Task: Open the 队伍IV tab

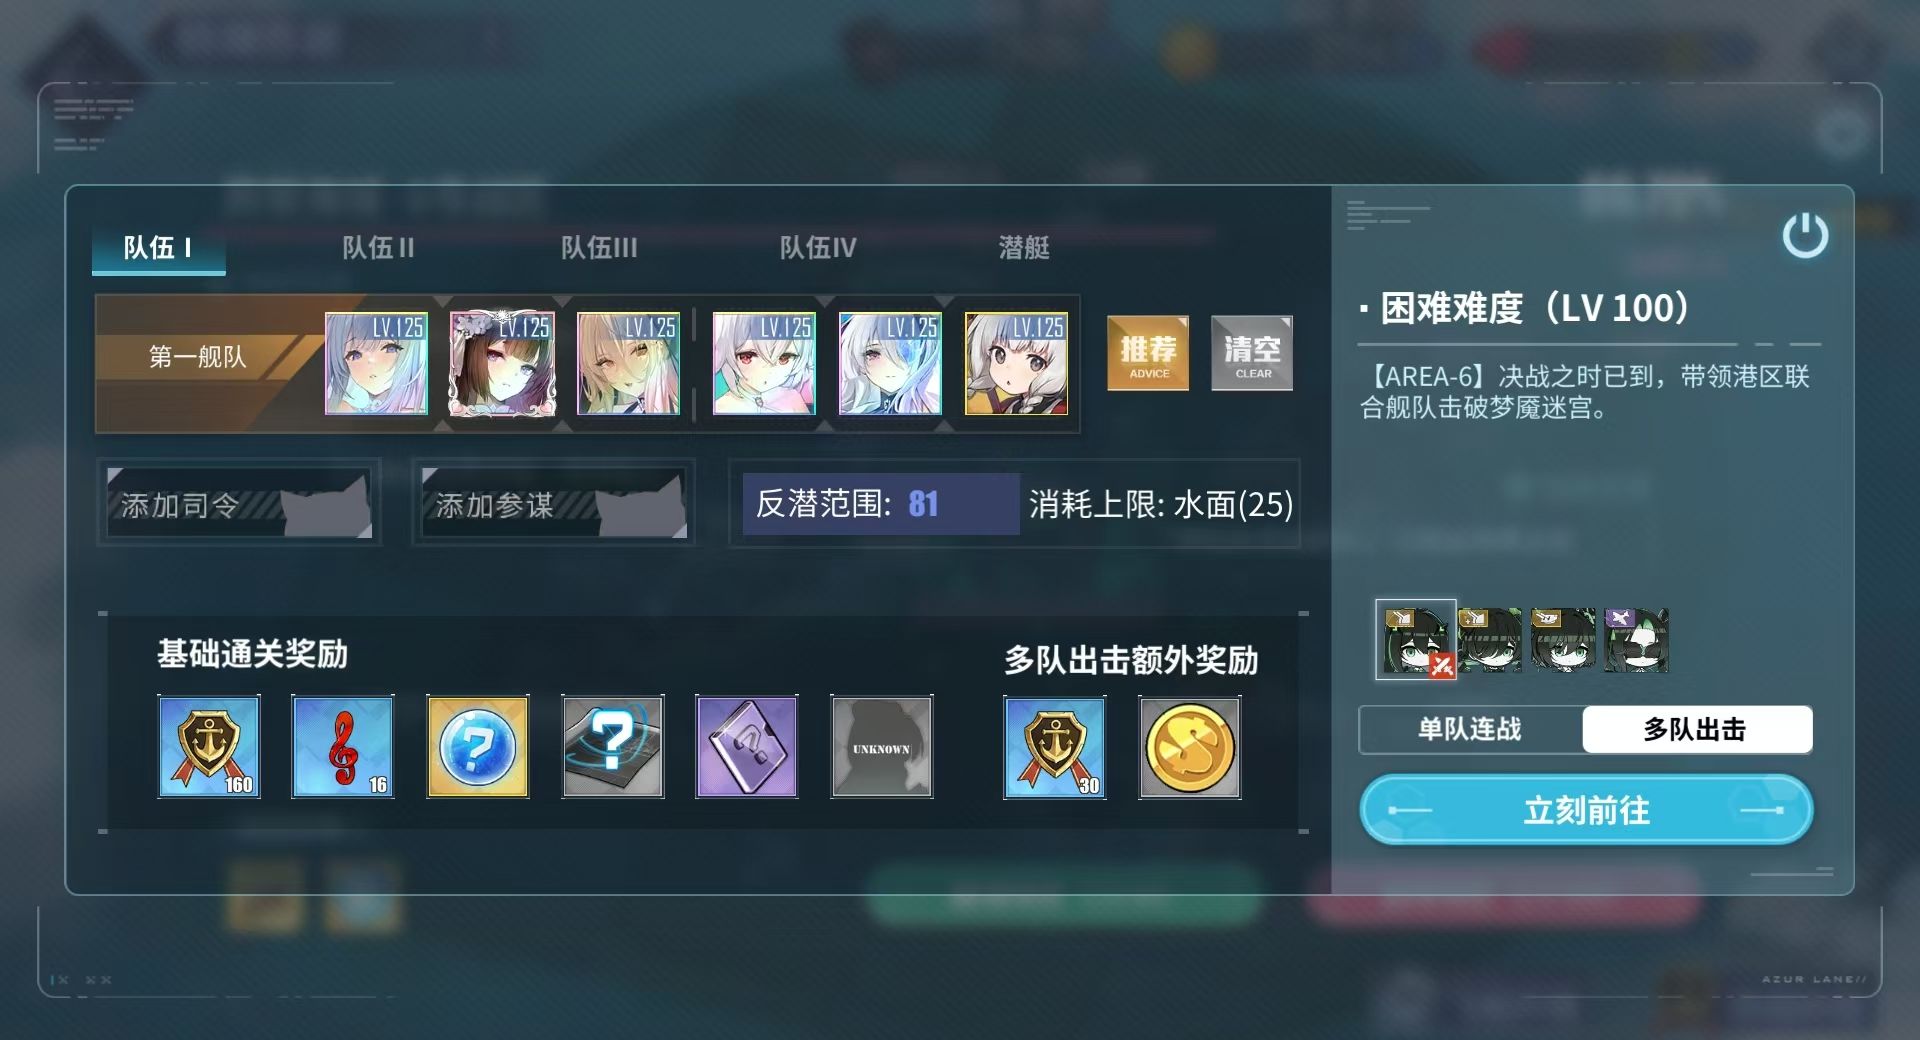Action: pos(818,248)
